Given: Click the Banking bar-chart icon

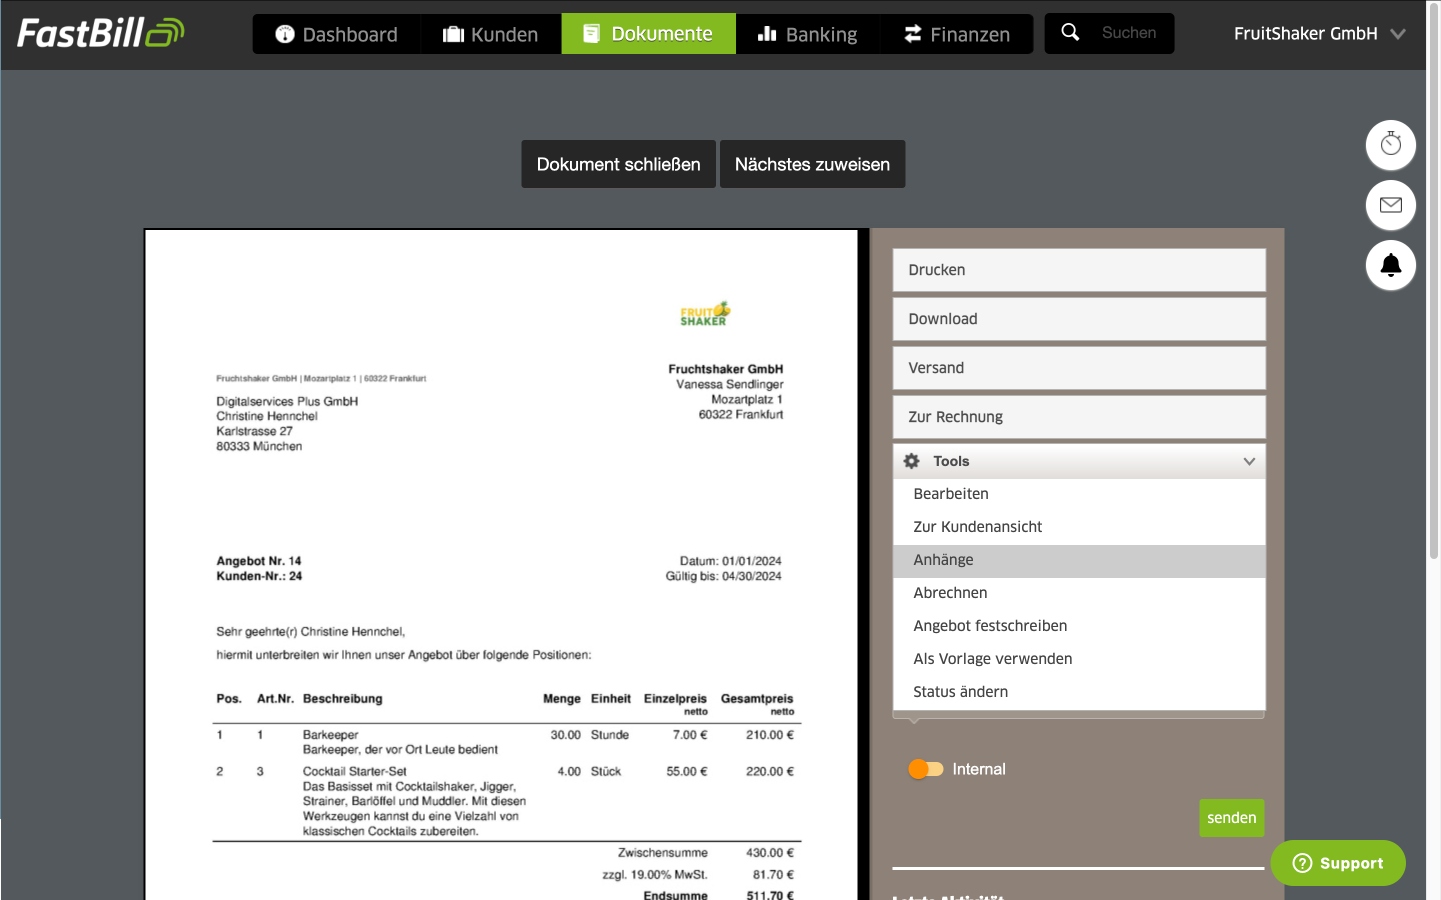Looking at the screenshot, I should point(767,34).
